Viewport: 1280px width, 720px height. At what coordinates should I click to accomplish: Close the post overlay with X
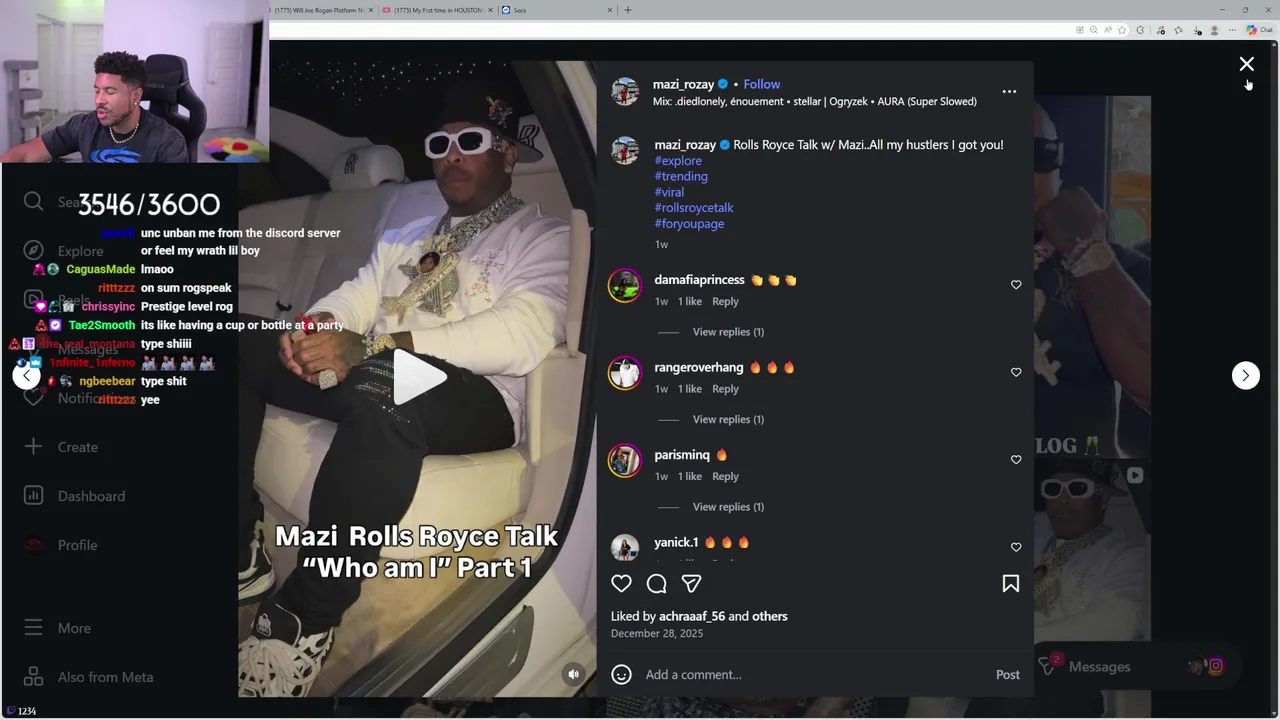tap(1246, 64)
